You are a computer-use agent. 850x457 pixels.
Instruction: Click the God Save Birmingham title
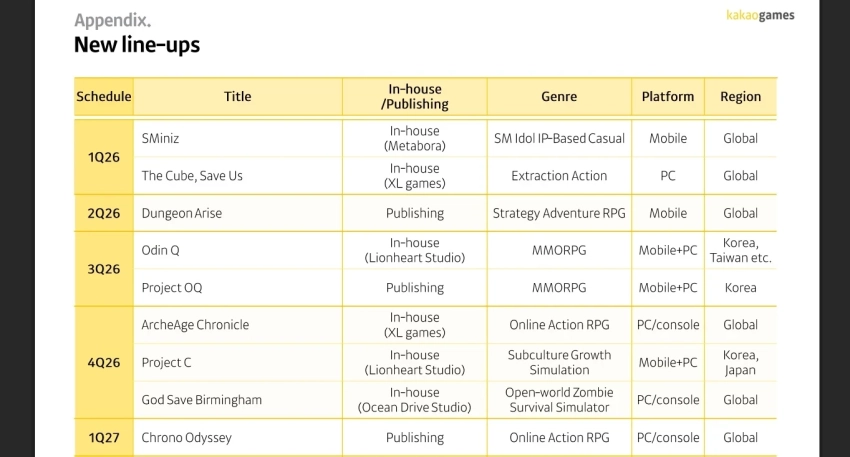click(x=202, y=400)
